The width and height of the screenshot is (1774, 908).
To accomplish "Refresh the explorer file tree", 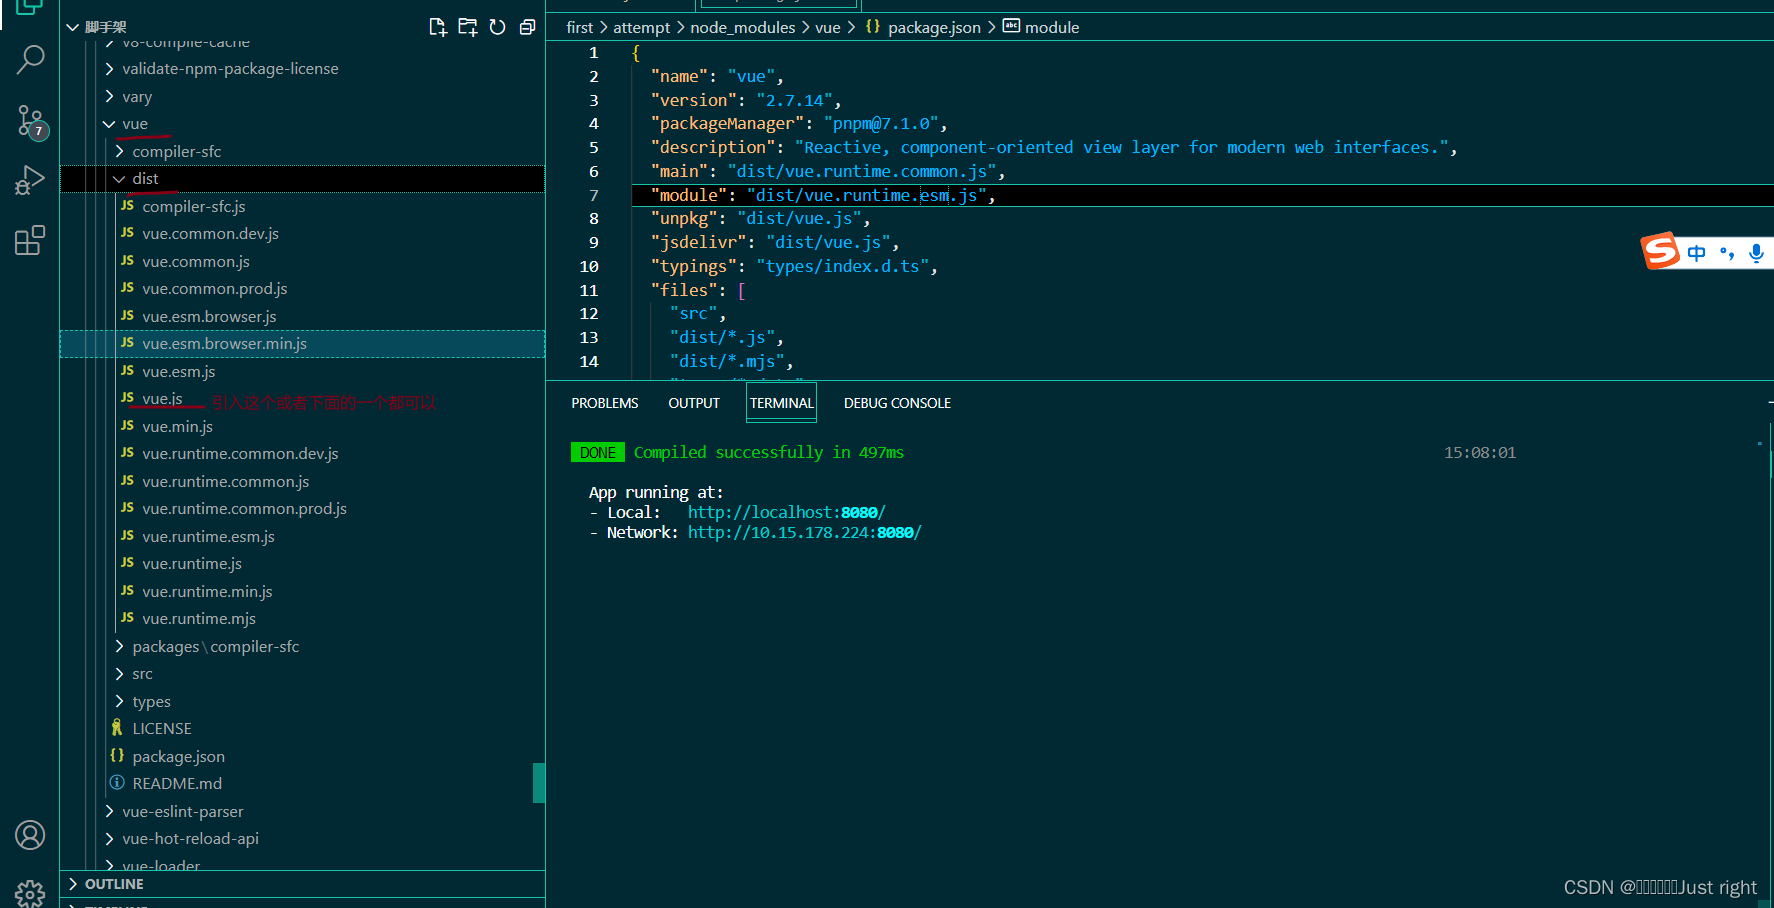I will point(498,27).
